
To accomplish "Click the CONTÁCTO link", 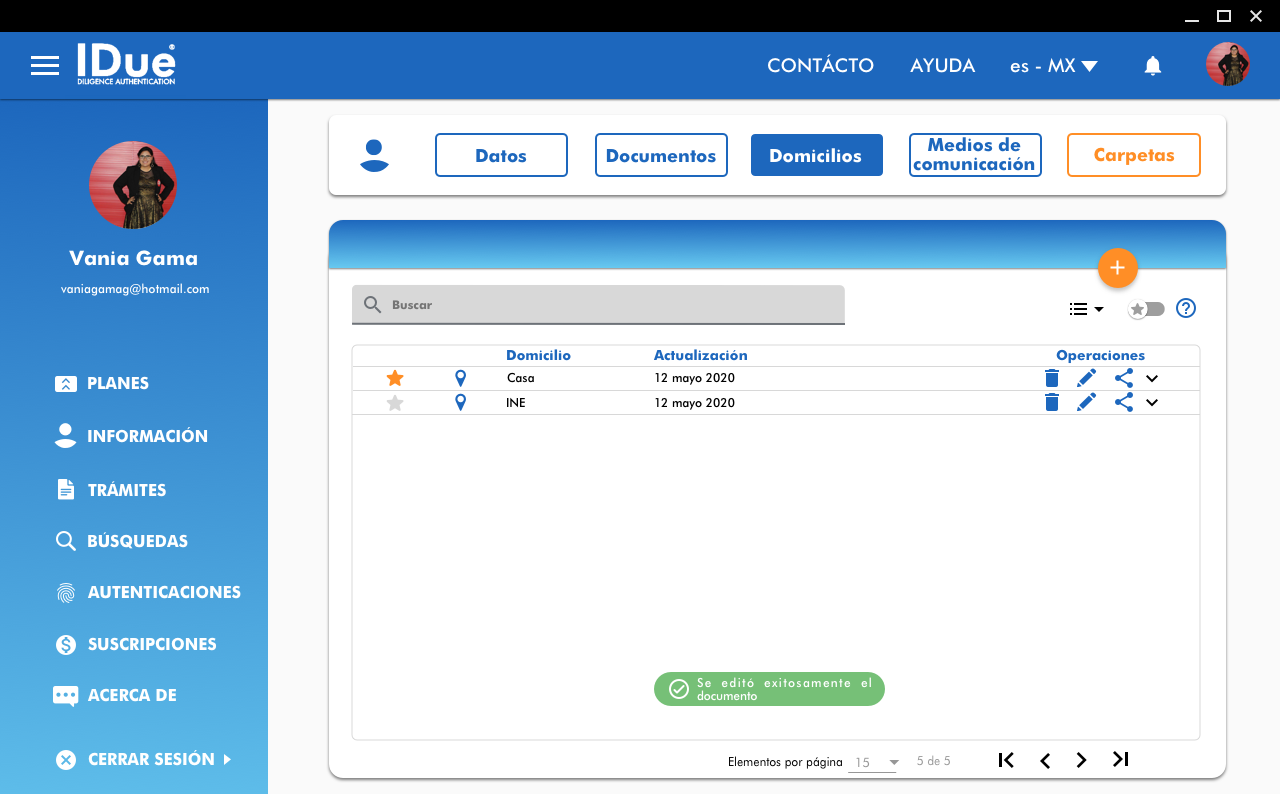I will pyautogui.click(x=820, y=66).
